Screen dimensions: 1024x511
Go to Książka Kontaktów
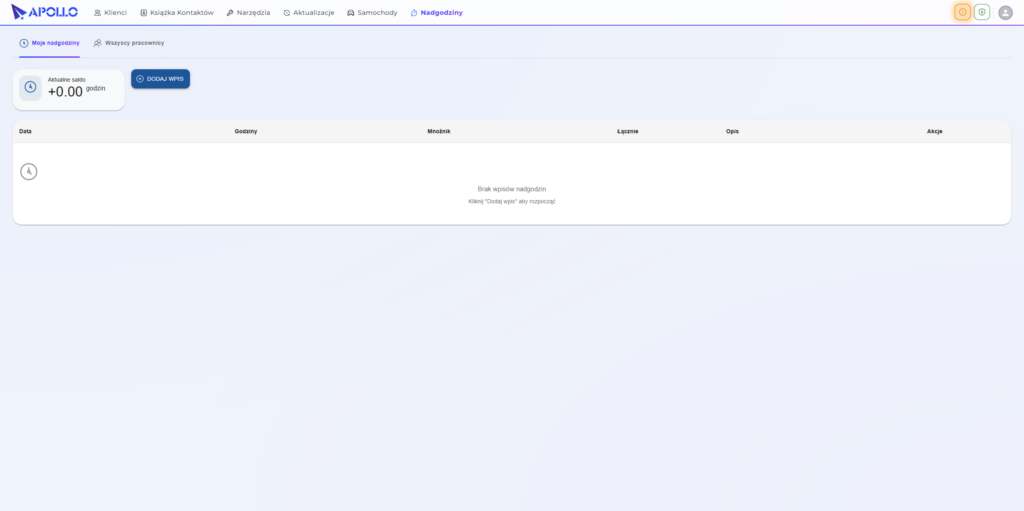point(177,12)
